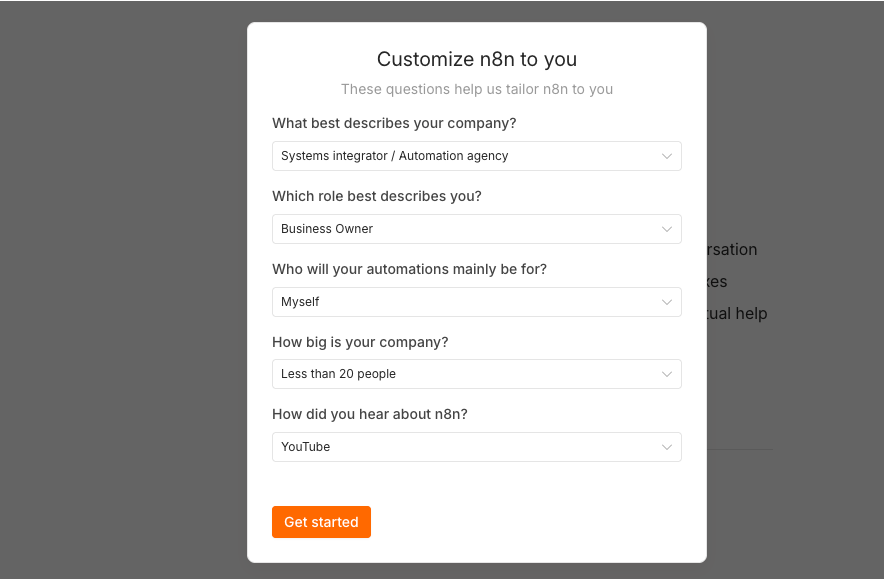Click the partially hidden 'tual help' background text
Viewport: 884px width, 580px height.
(x=737, y=313)
